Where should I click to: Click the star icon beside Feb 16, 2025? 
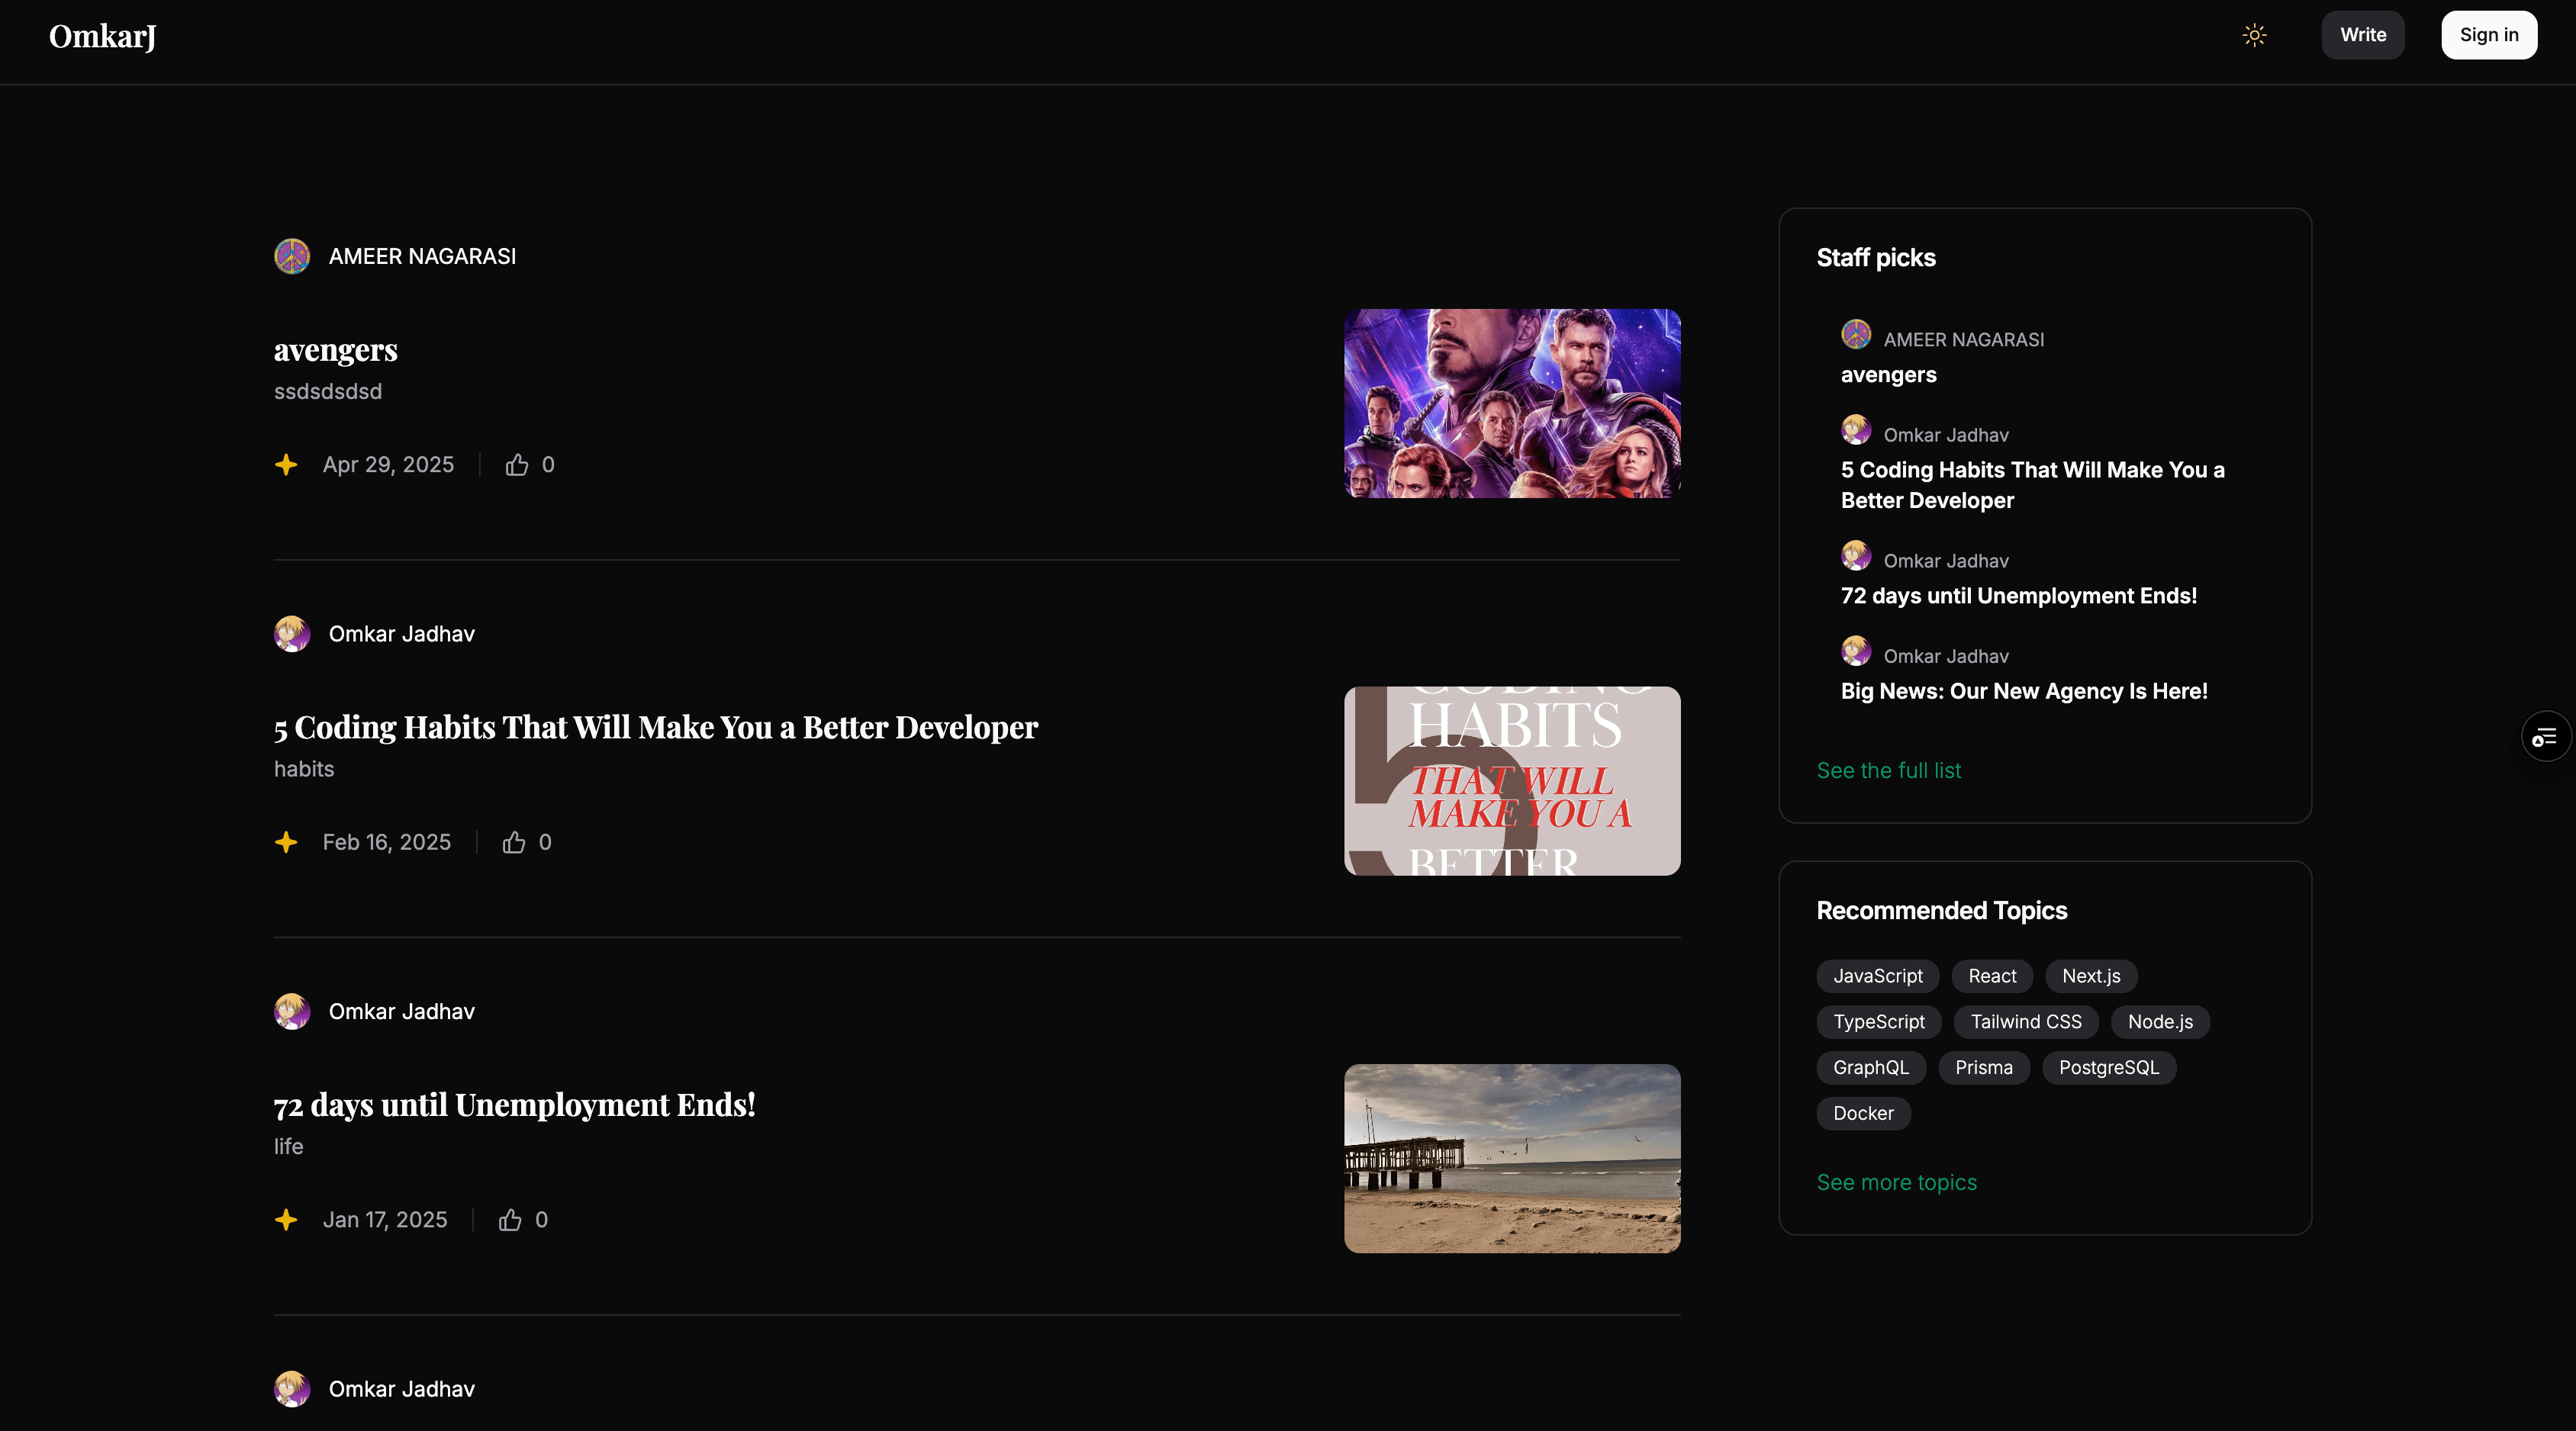click(286, 842)
